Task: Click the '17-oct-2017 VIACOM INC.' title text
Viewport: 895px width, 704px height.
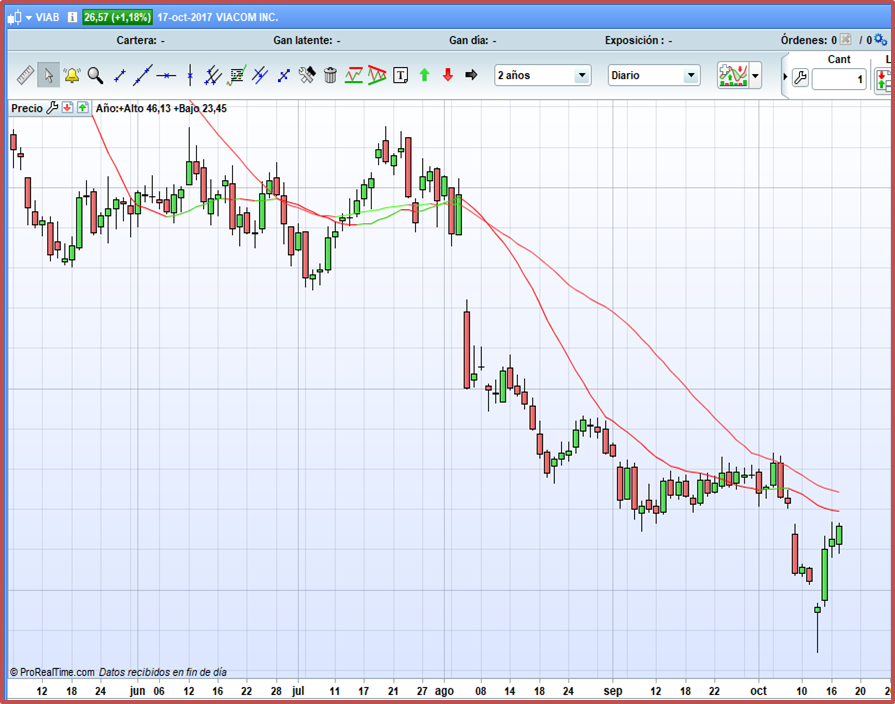Action: click(x=217, y=17)
